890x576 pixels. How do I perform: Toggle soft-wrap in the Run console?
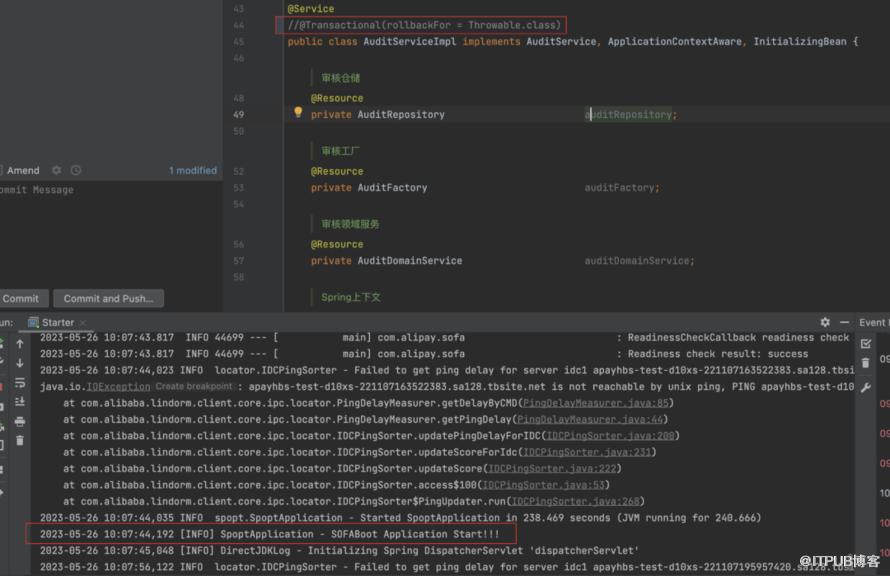19,384
